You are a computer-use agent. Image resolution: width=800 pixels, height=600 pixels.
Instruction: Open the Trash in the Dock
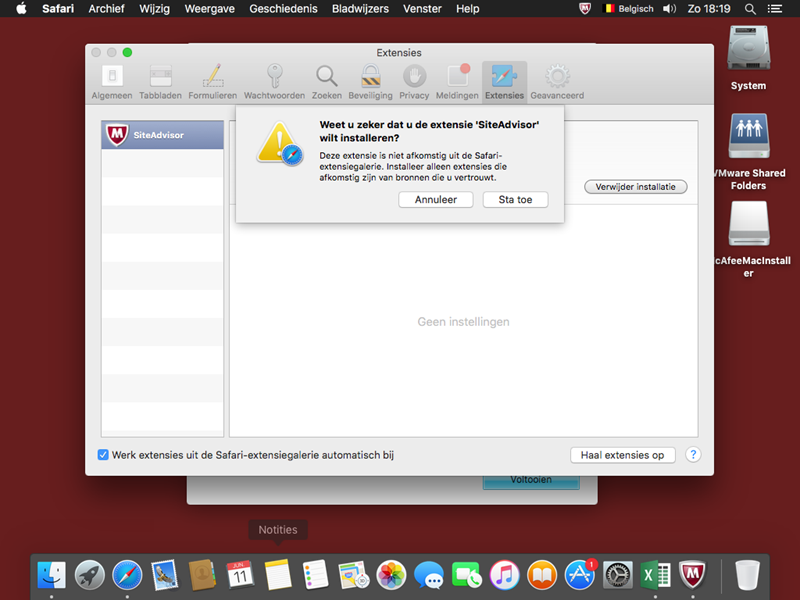coord(747,575)
